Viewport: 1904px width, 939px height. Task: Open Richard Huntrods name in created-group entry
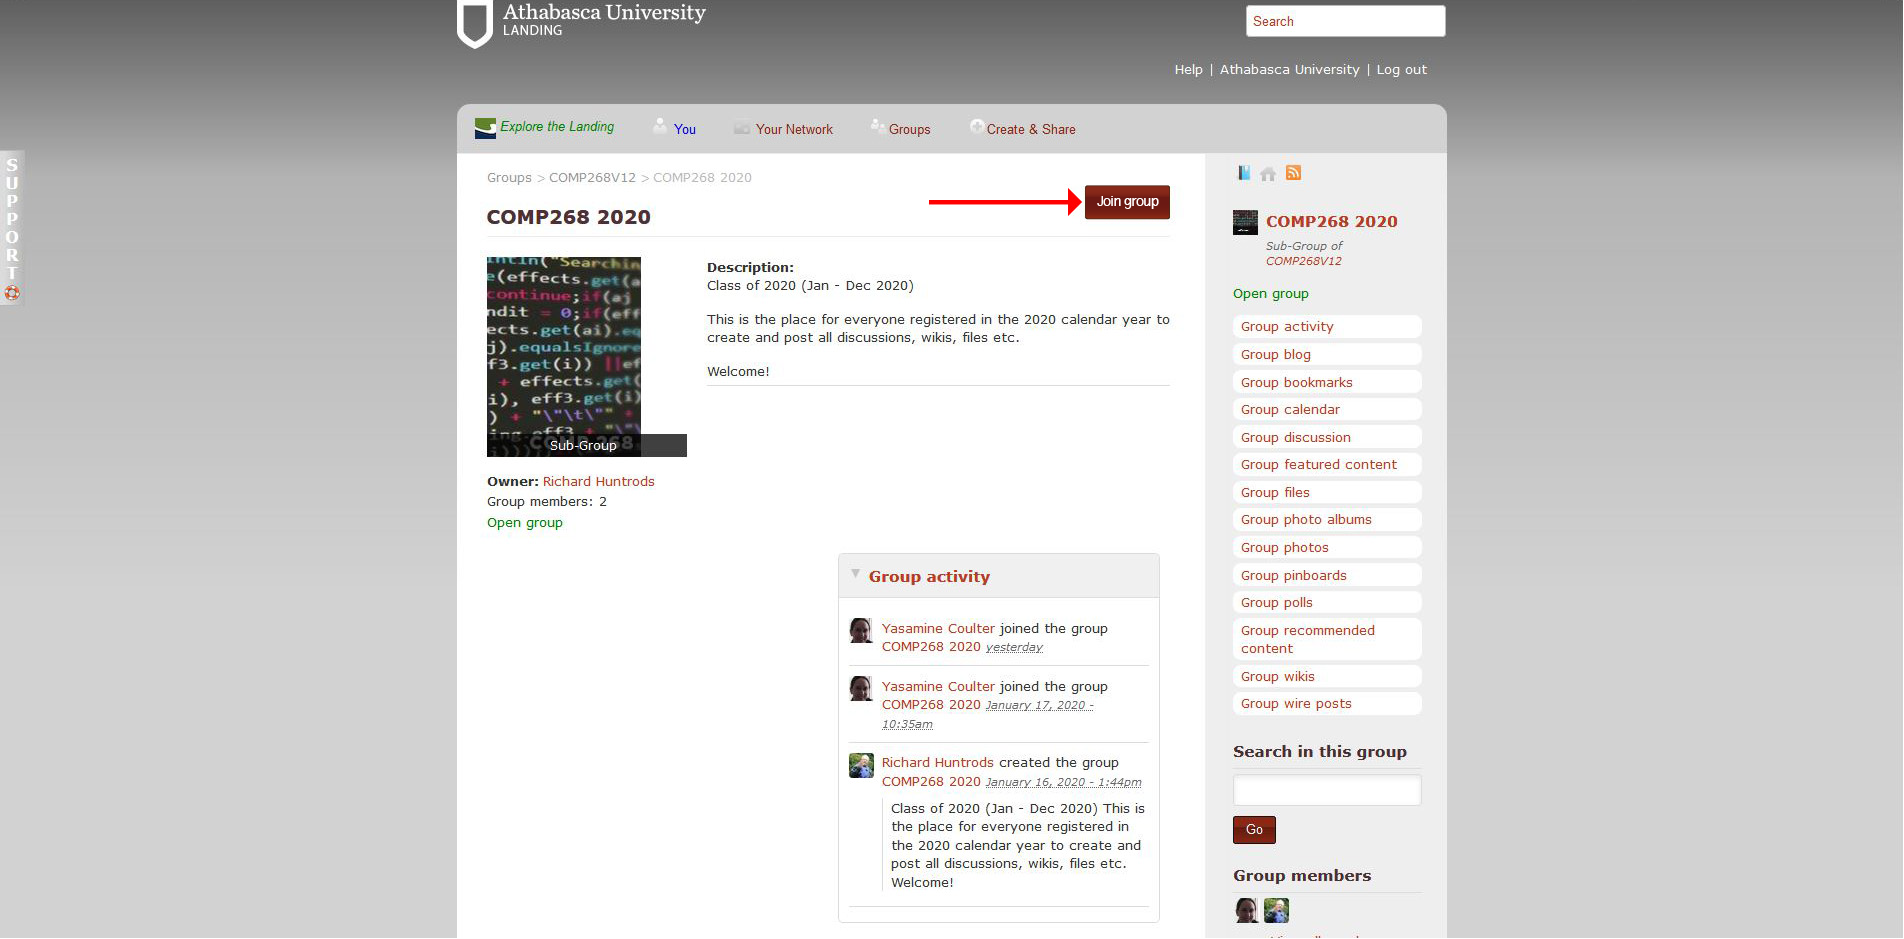pyautogui.click(x=937, y=763)
